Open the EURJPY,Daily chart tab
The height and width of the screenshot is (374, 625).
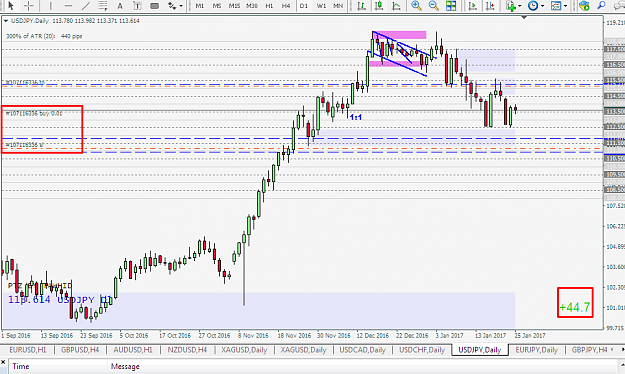click(537, 350)
